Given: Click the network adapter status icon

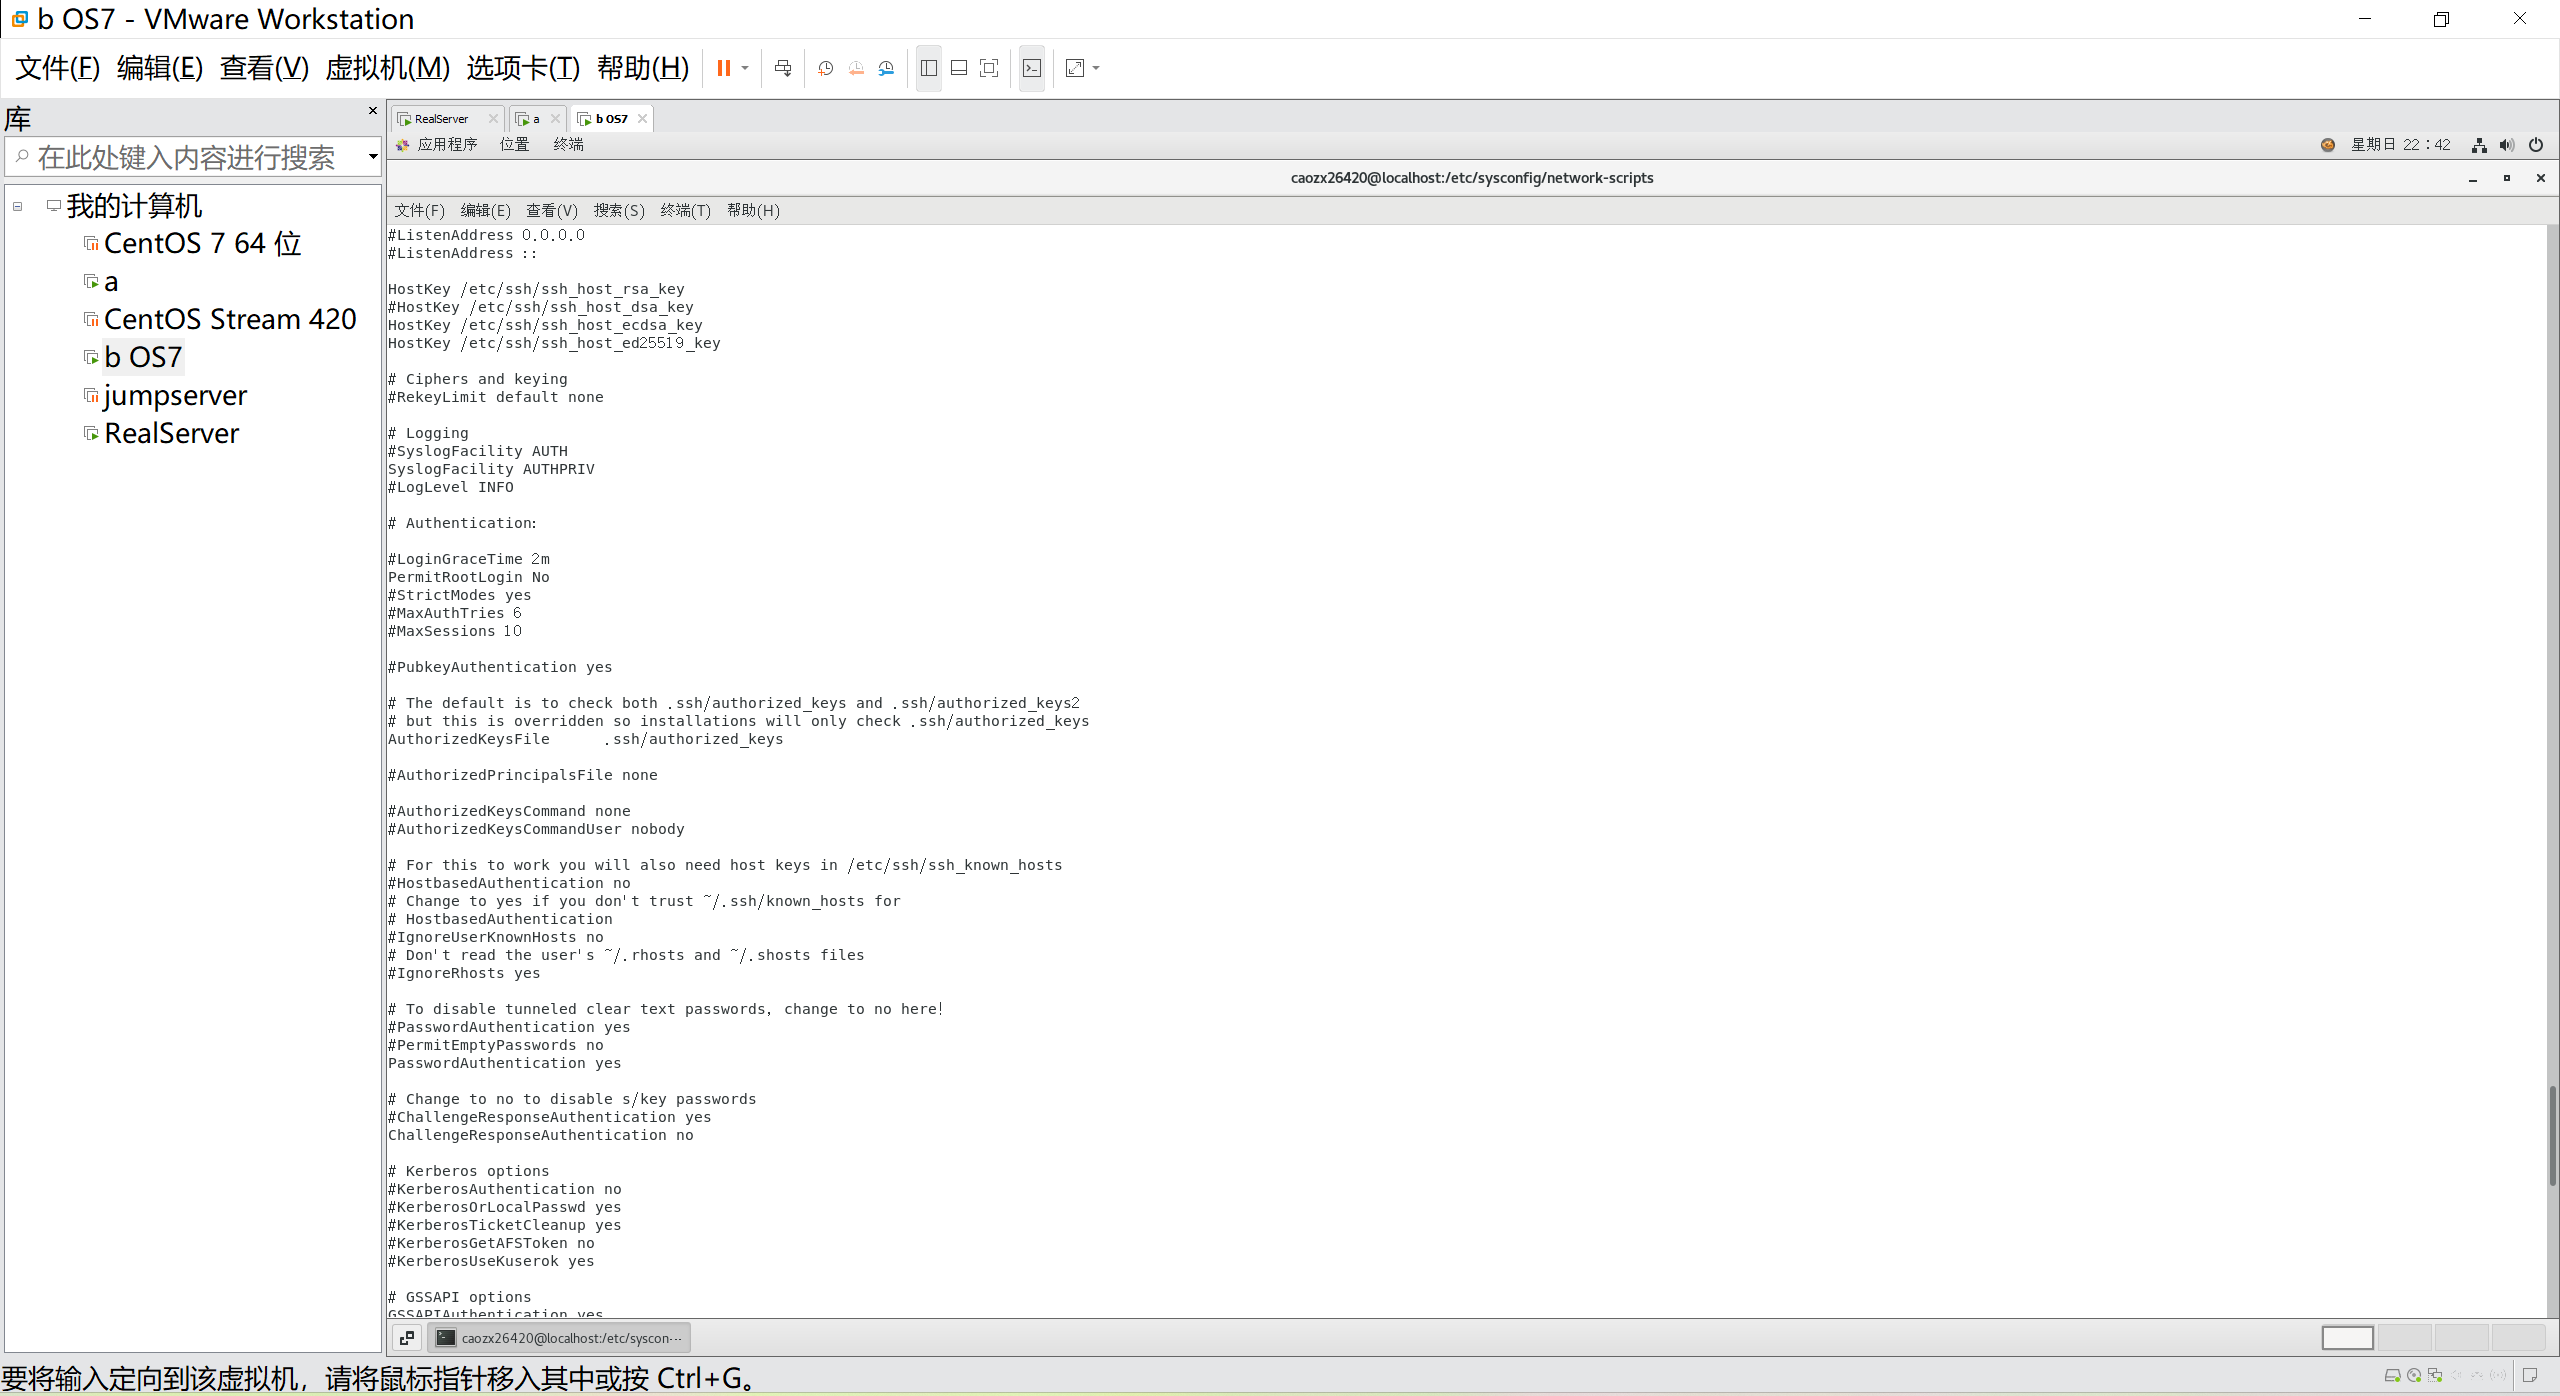Looking at the screenshot, I should pos(2435,1375).
